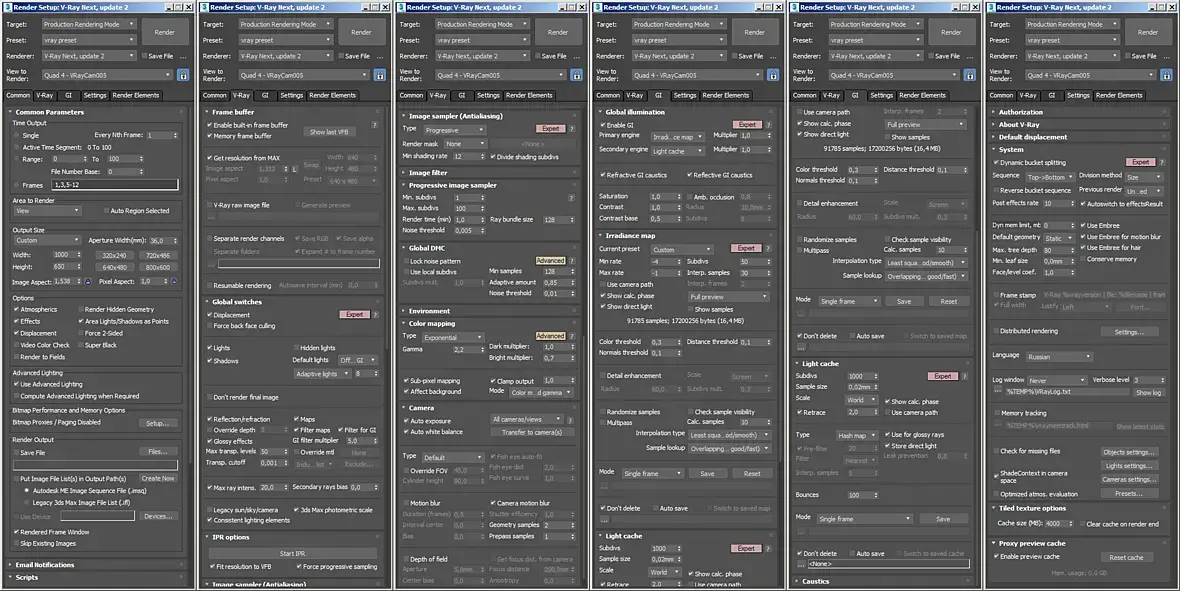Viewport: 1180px width, 591px height.
Task: Click the 800x600 output size preset button
Action: click(x=158, y=267)
